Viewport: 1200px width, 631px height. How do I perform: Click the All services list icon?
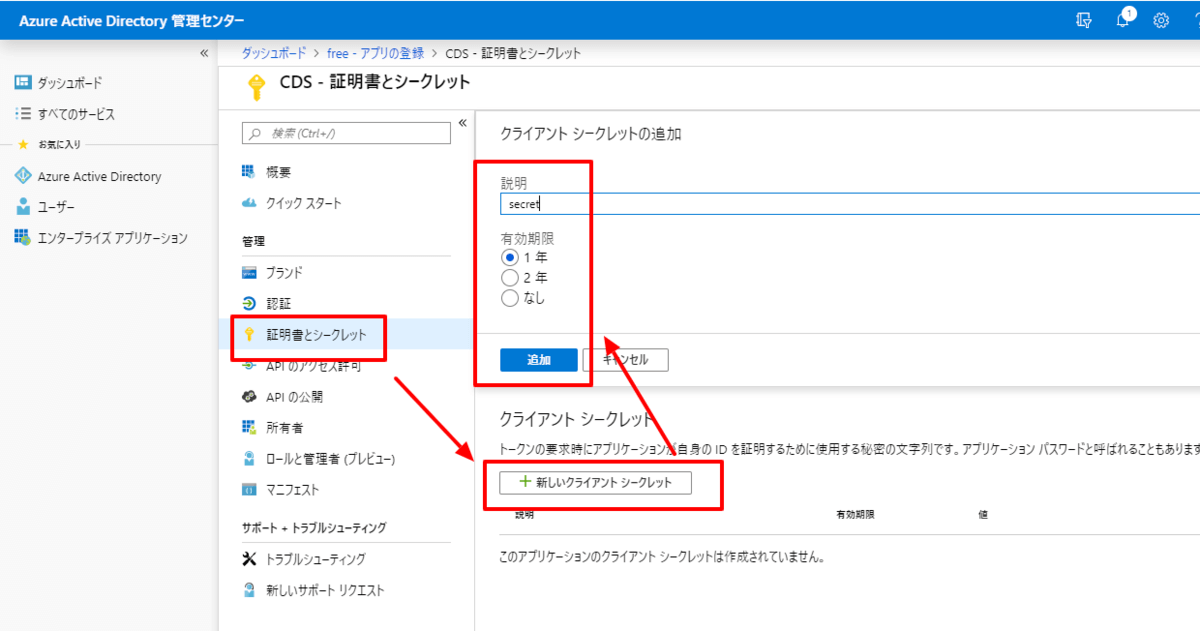[x=22, y=114]
